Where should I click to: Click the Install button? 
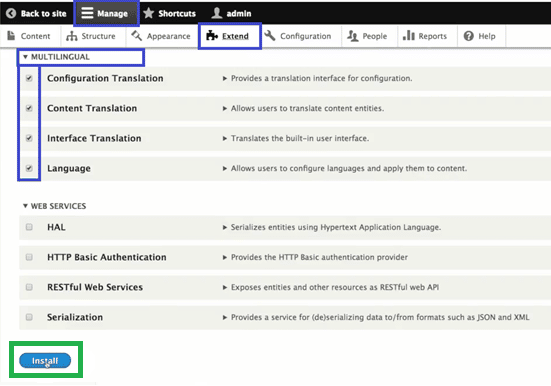(45, 361)
